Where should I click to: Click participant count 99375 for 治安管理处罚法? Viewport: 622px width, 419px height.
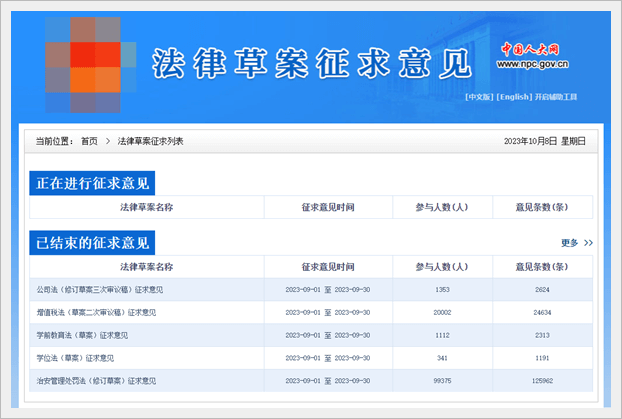(442, 381)
